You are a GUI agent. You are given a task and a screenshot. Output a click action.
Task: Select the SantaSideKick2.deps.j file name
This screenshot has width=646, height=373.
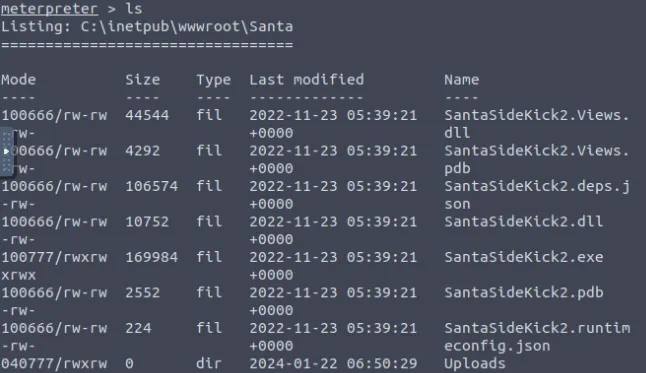537,186
